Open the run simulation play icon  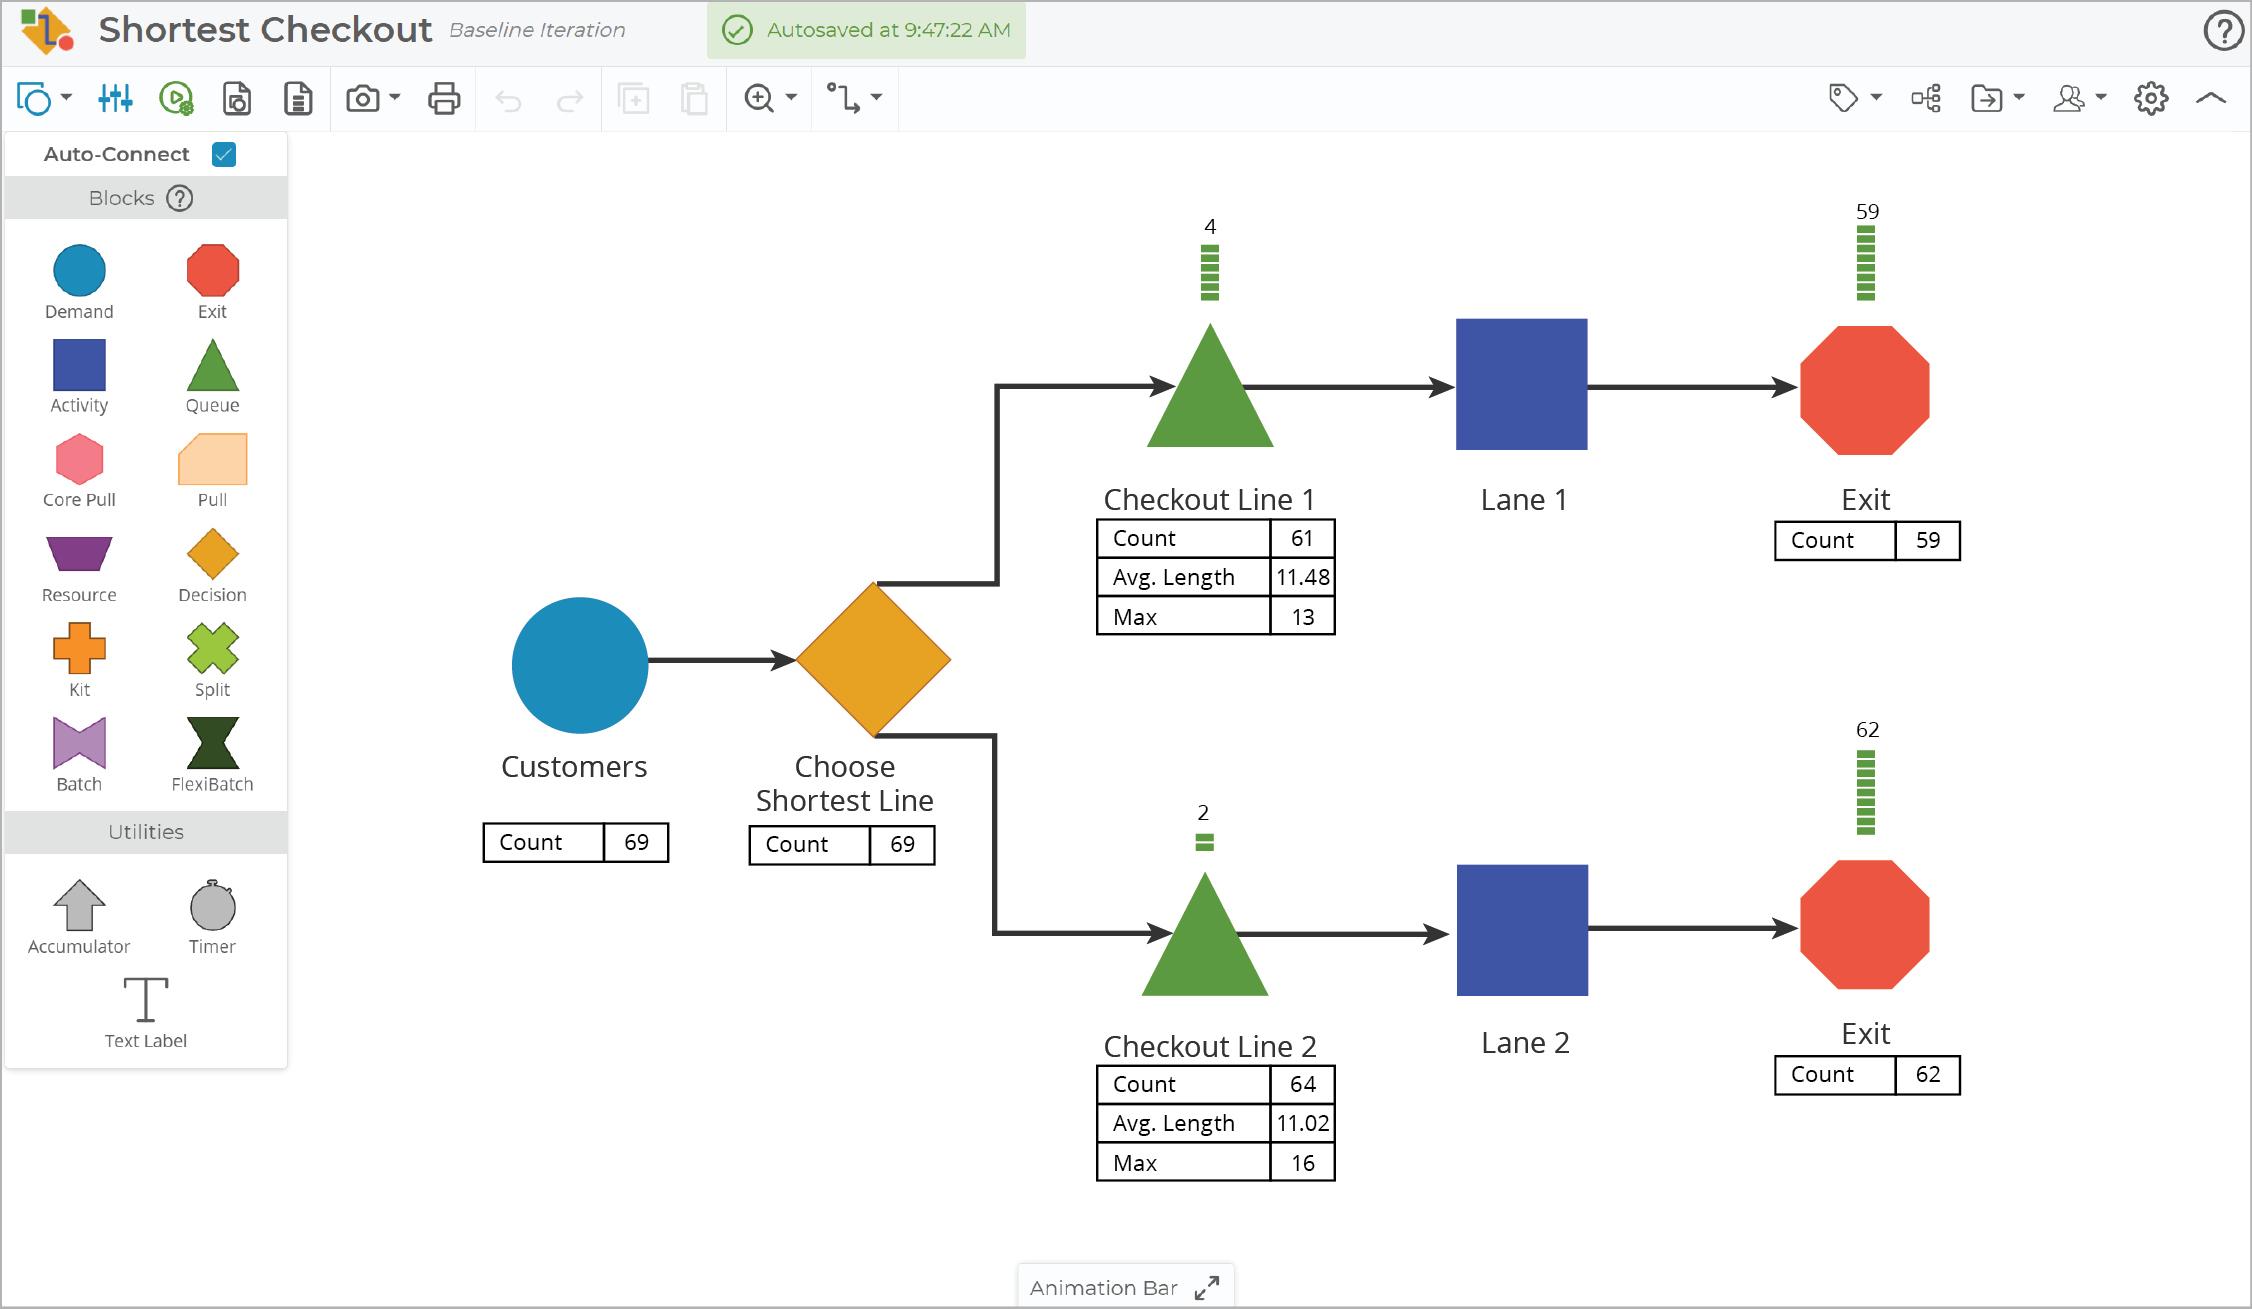[176, 98]
